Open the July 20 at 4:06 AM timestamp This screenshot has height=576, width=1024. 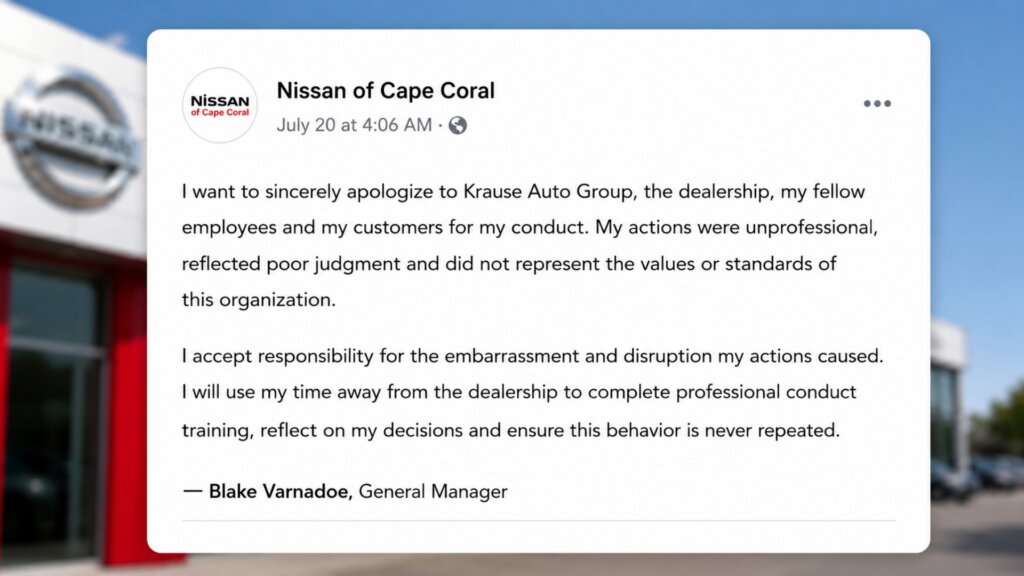(354, 125)
